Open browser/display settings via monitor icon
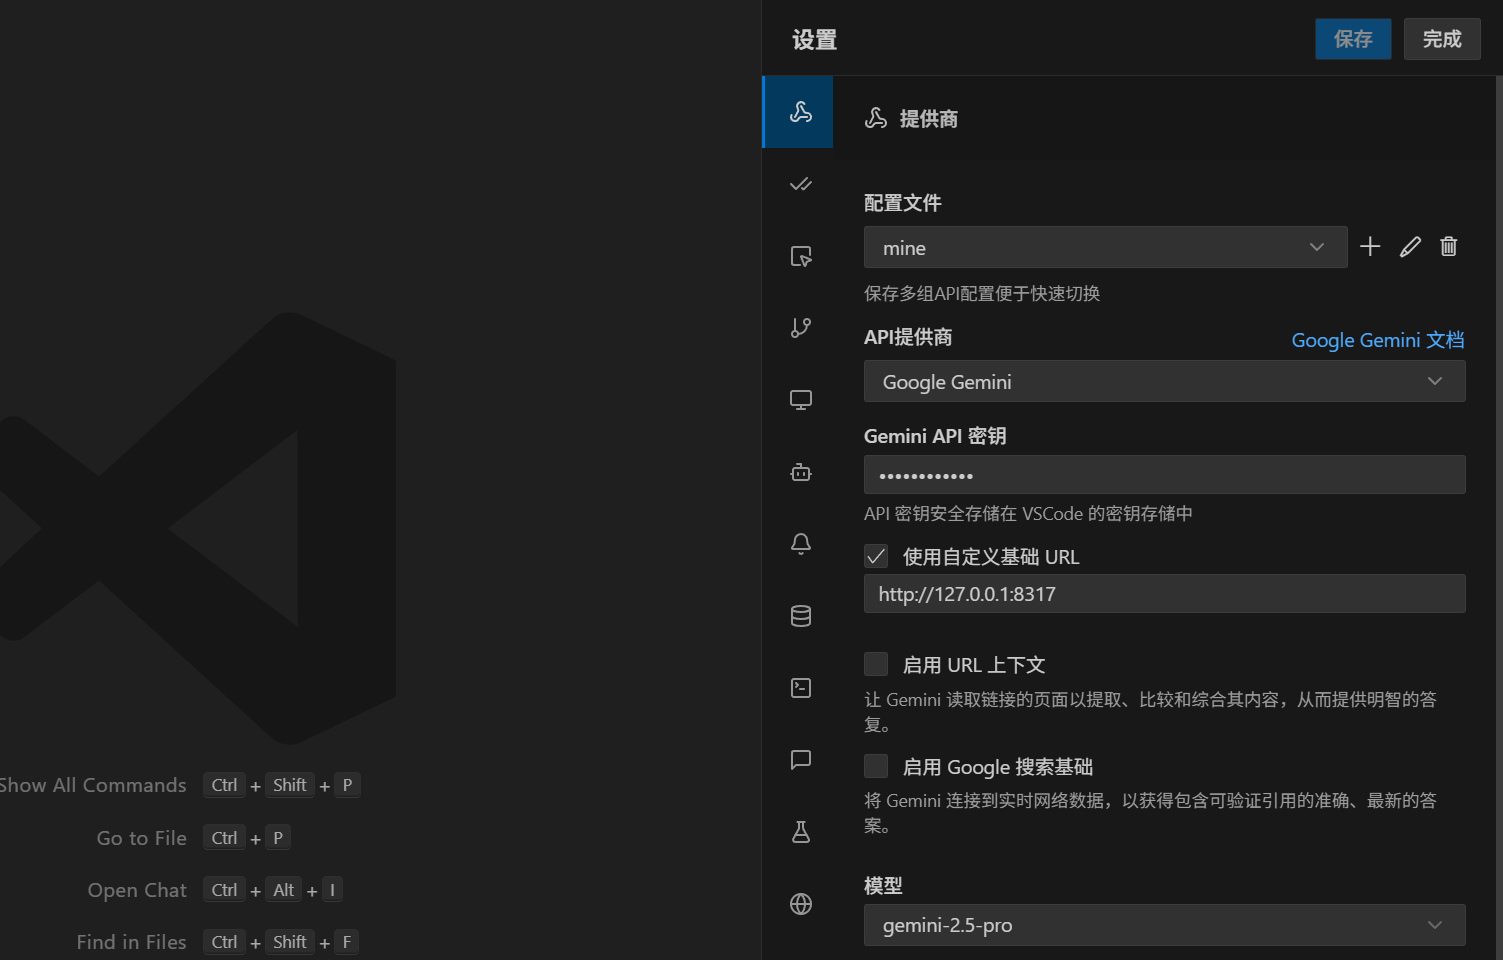The width and height of the screenshot is (1503, 960). pyautogui.click(x=800, y=399)
